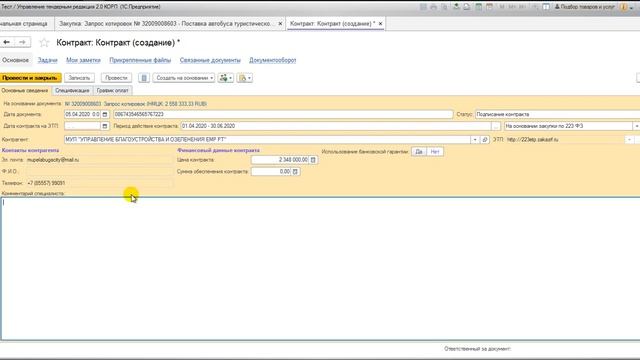Open the print document icon dropdown

(x=244, y=78)
